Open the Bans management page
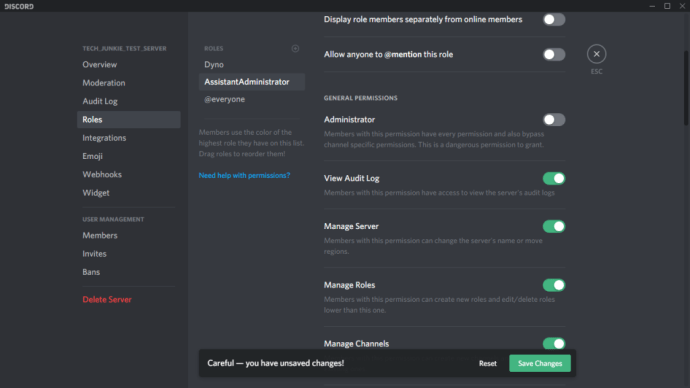This screenshot has height=388, width=690. click(x=128, y=272)
